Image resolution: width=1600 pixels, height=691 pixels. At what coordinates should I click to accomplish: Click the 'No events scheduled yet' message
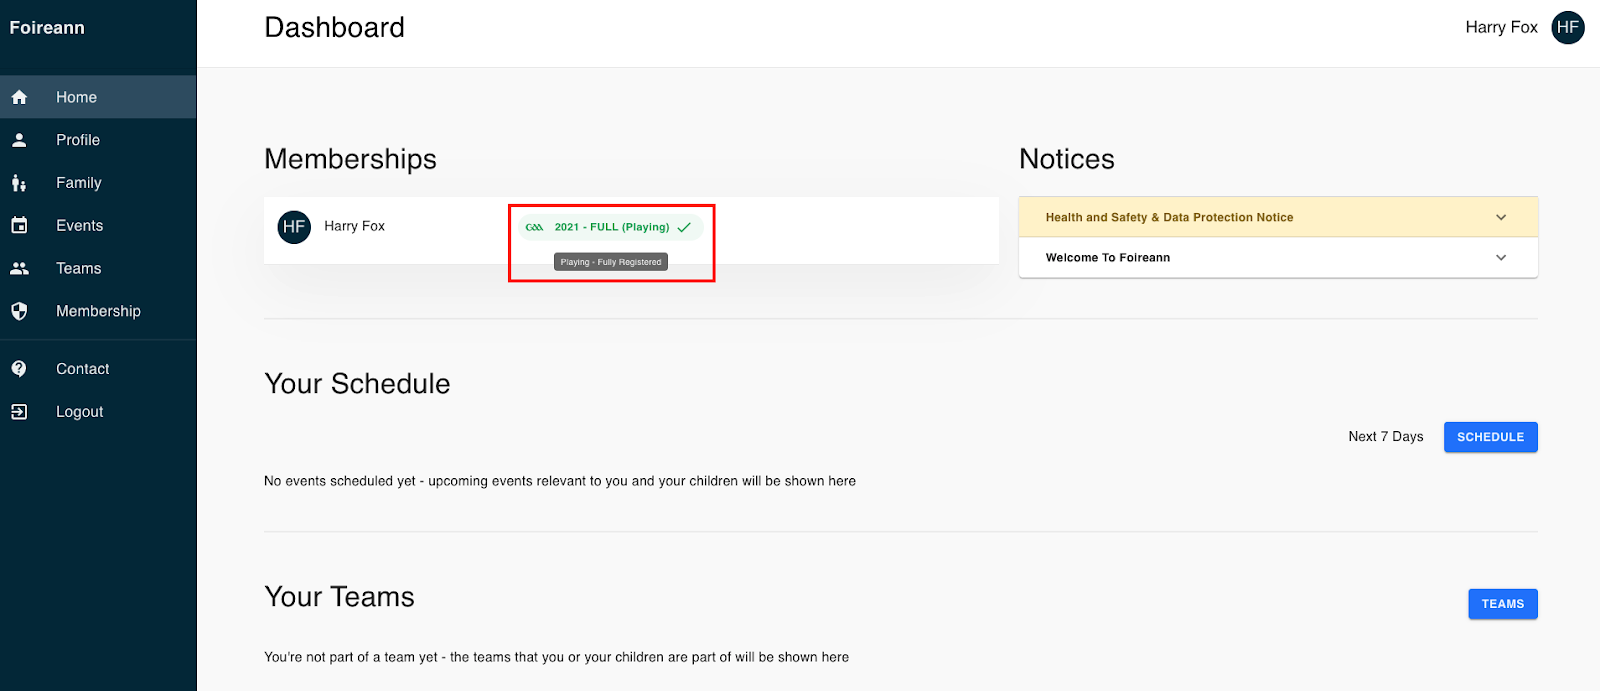[x=560, y=481]
